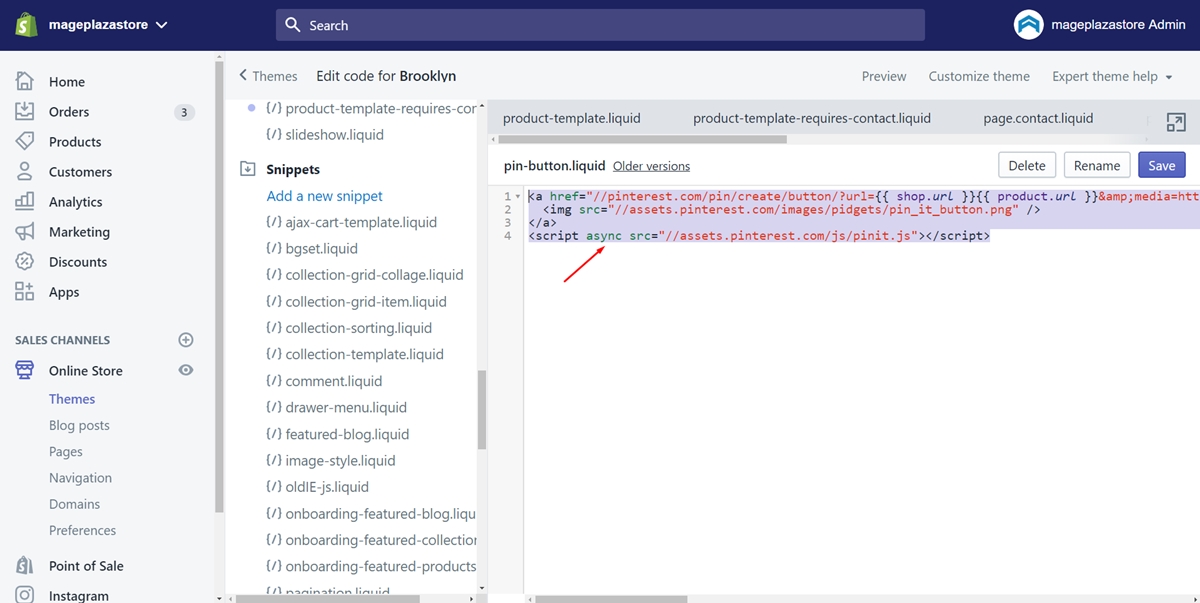Viewport: 1200px width, 603px height.
Task: Open the Expert theme help dropdown
Action: click(x=1112, y=76)
